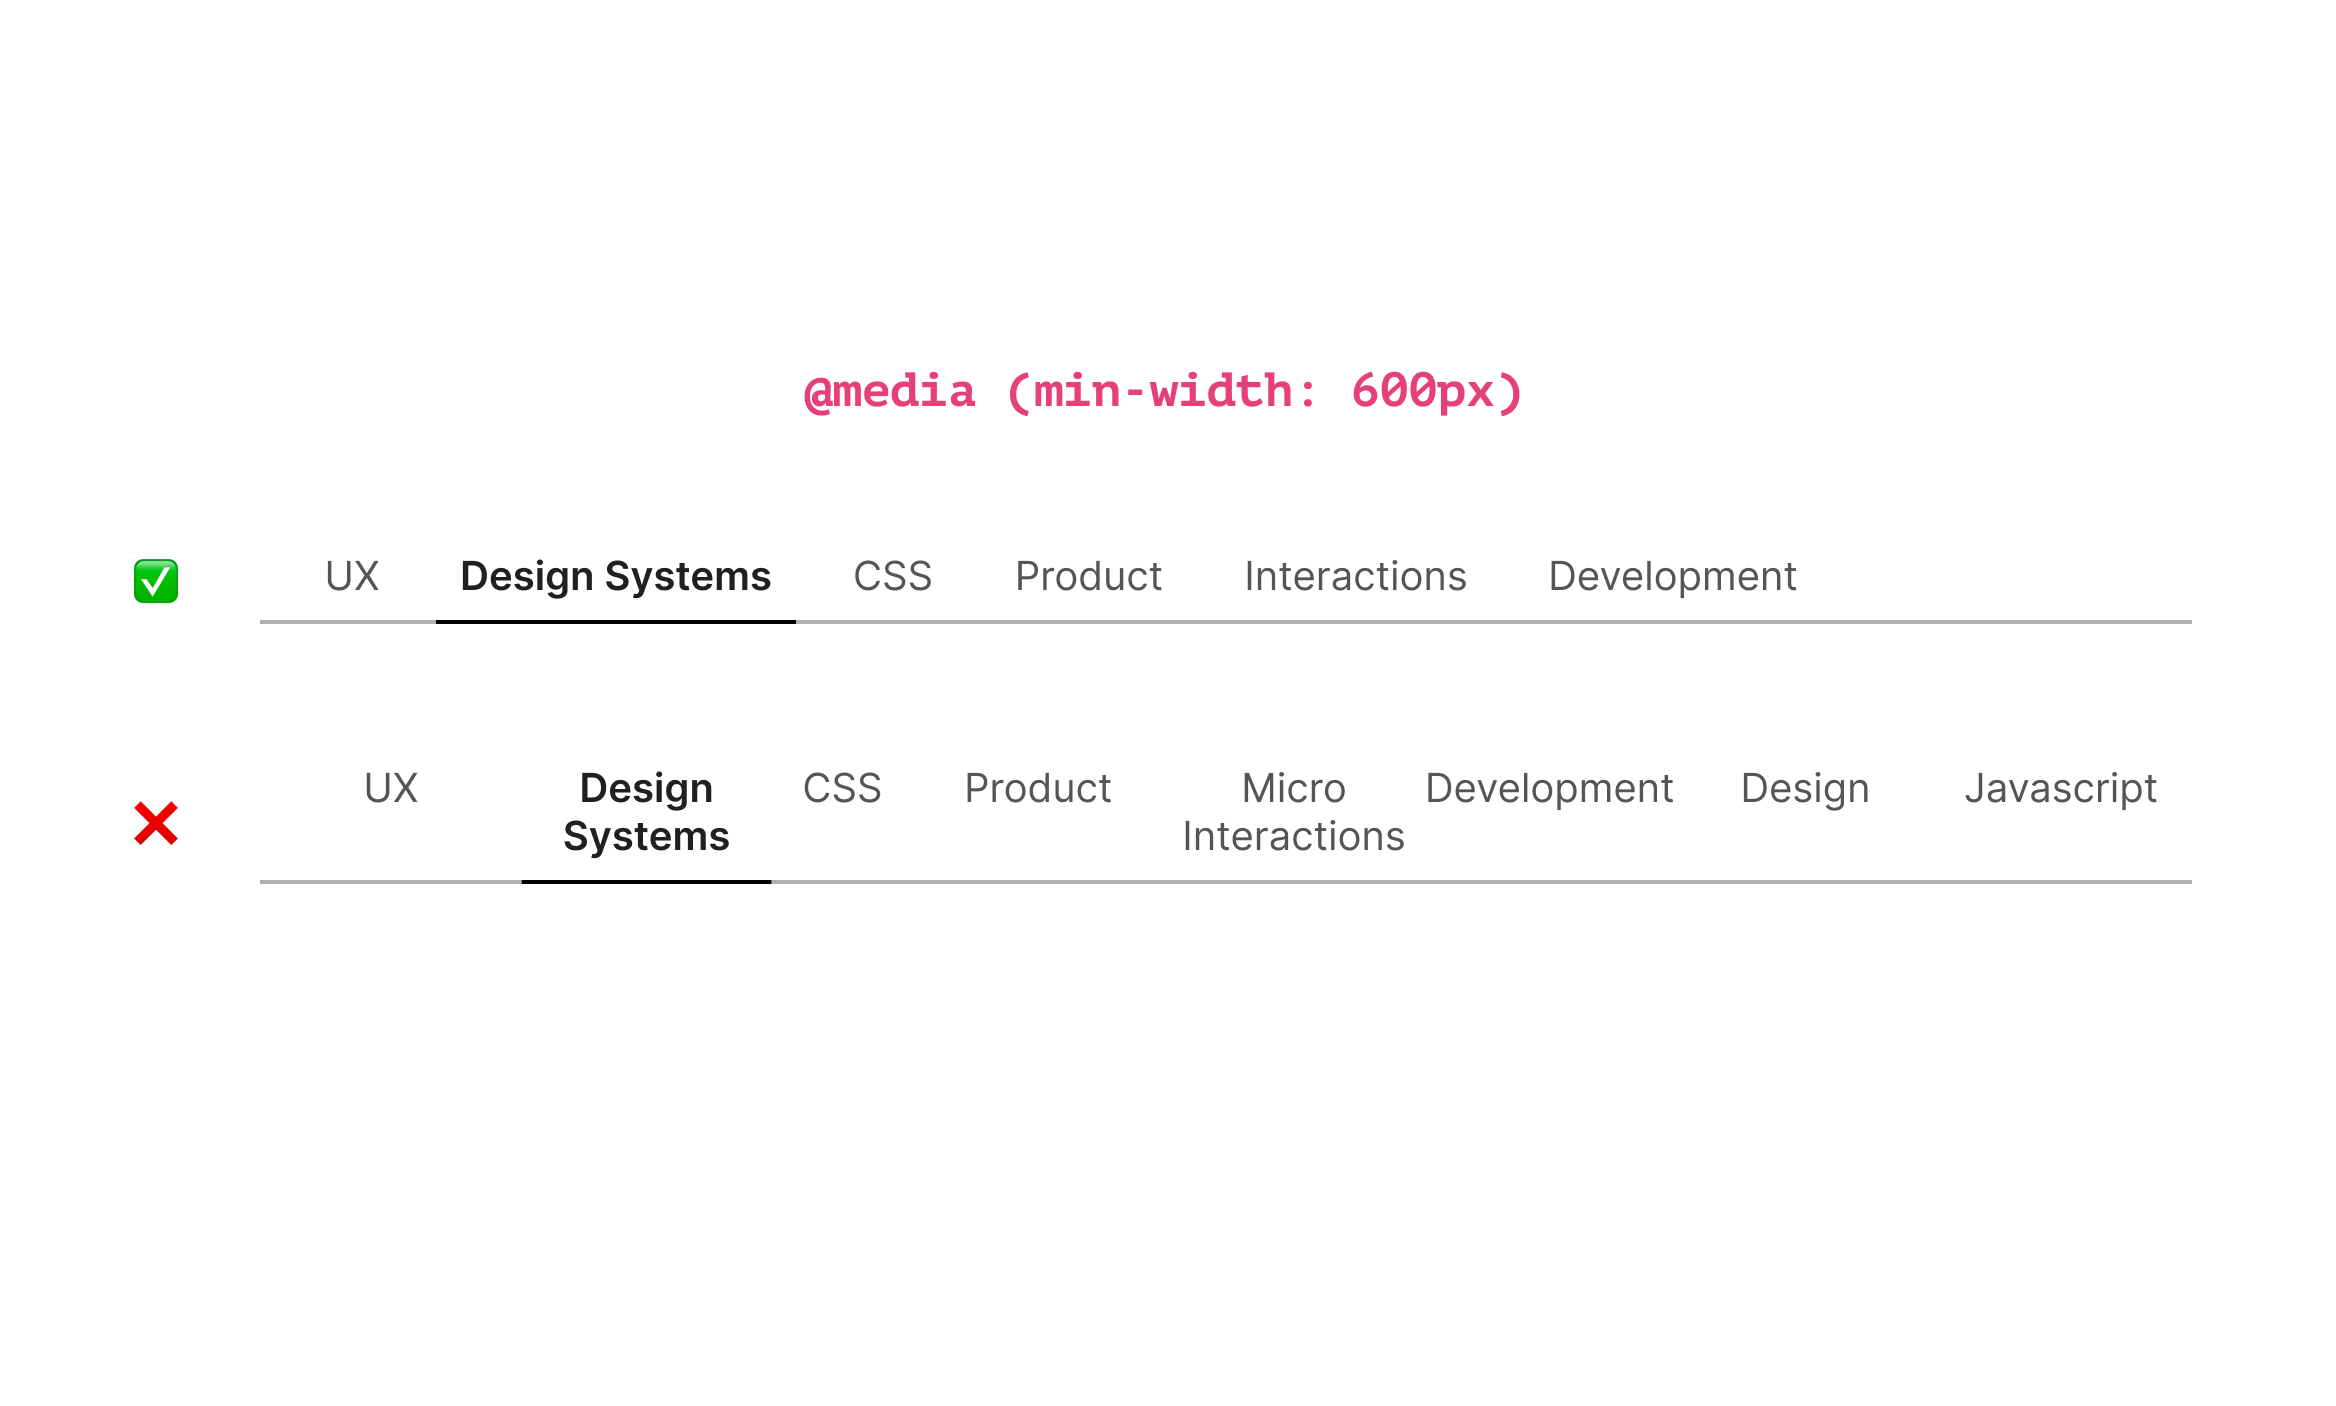Choose Development in the top tab row
The height and width of the screenshot is (1406, 2336).
(x=1672, y=577)
